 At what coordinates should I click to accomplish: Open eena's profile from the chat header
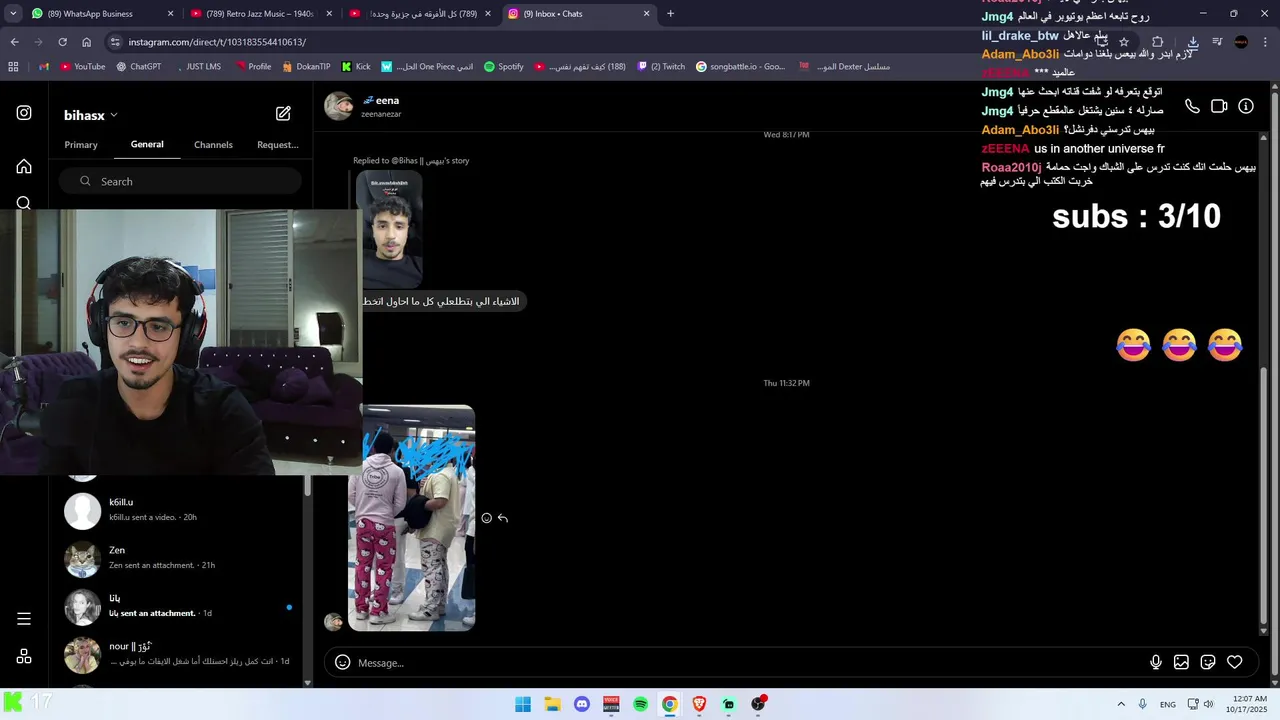click(364, 106)
